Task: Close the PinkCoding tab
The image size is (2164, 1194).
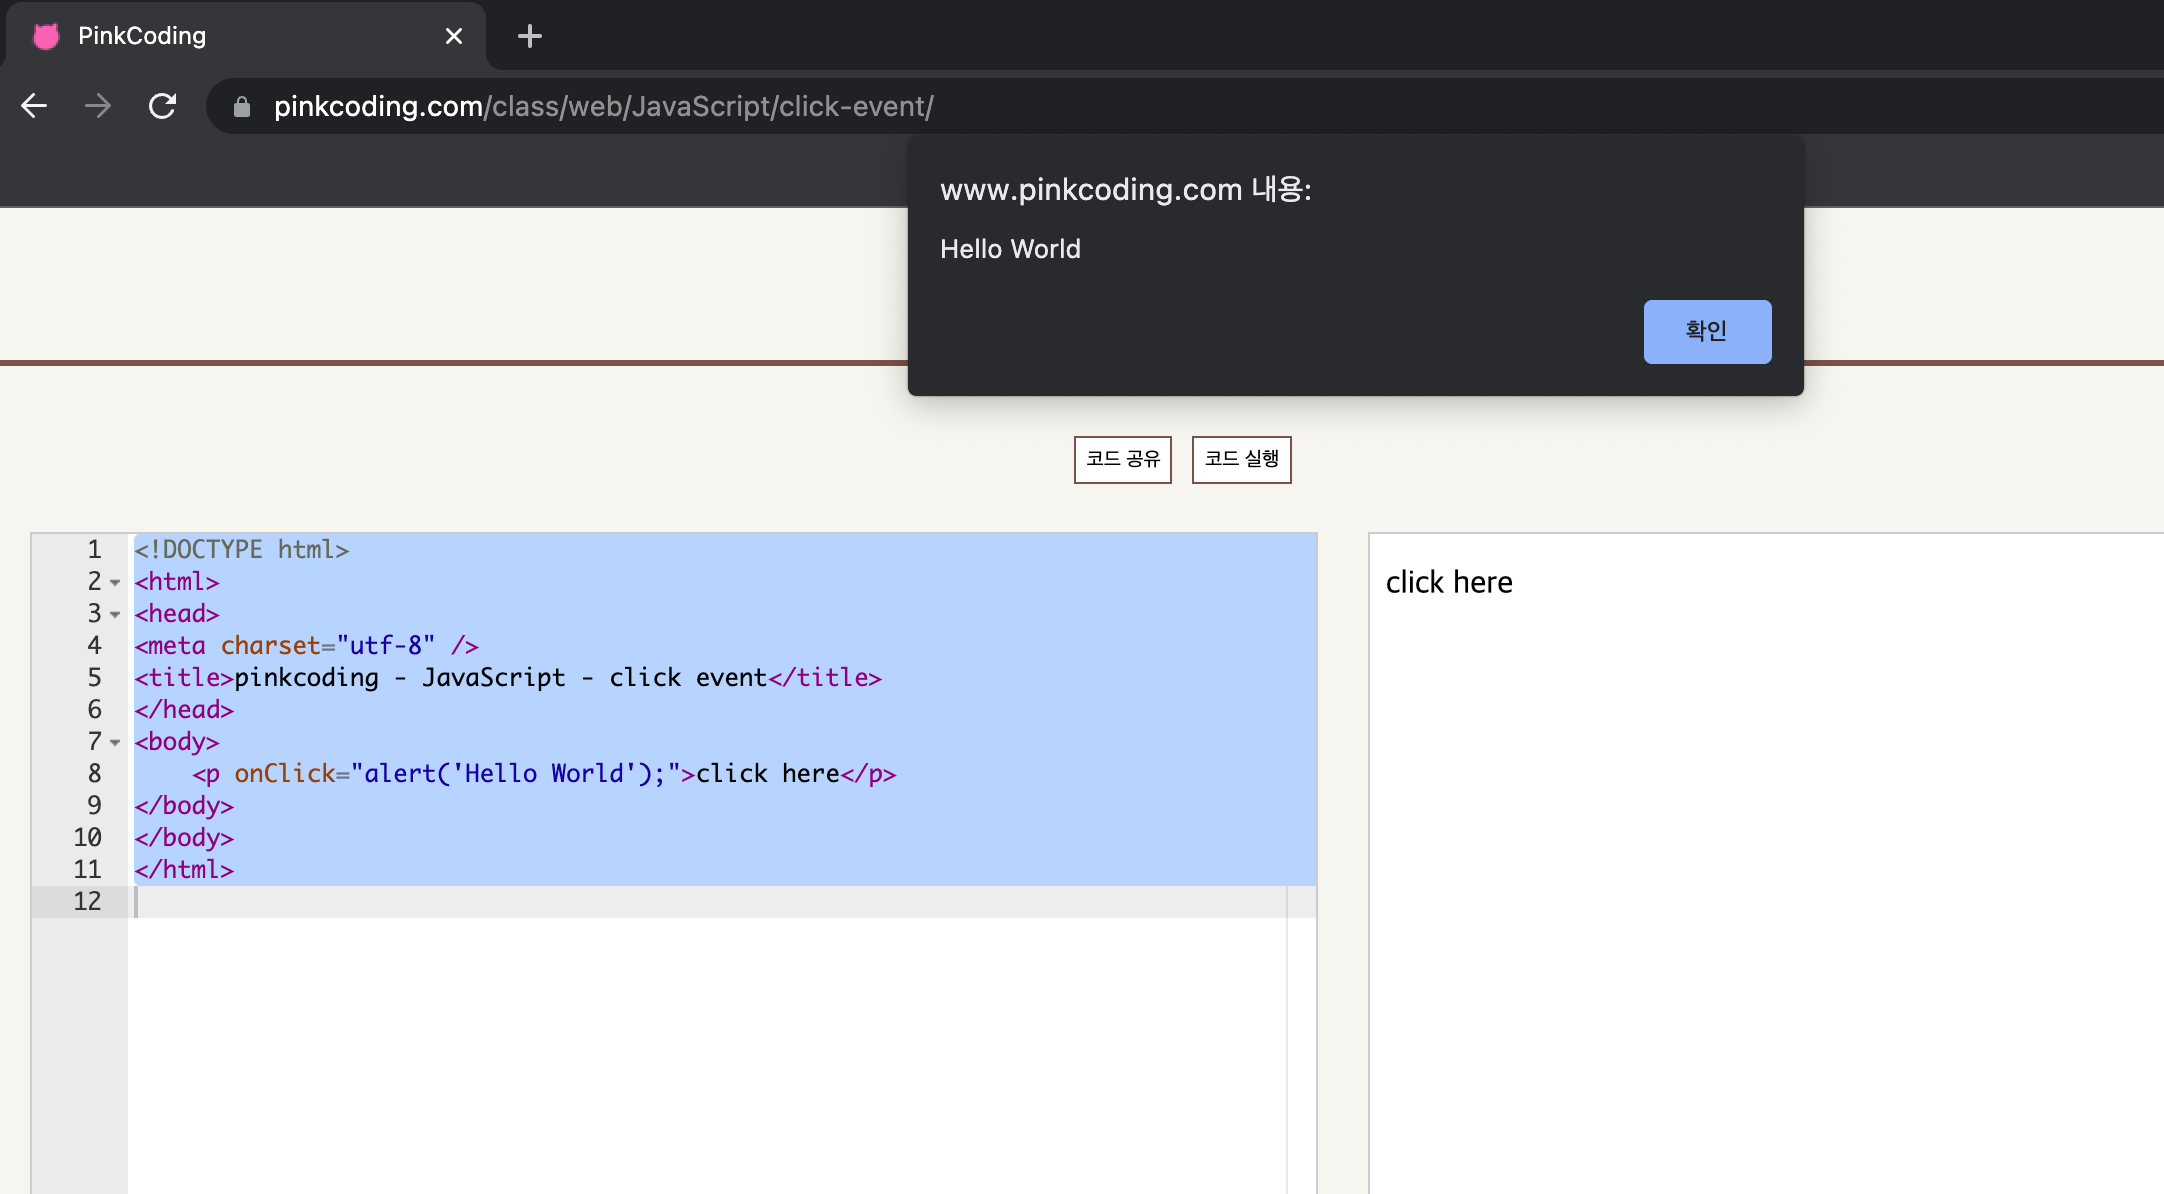Action: (x=454, y=36)
